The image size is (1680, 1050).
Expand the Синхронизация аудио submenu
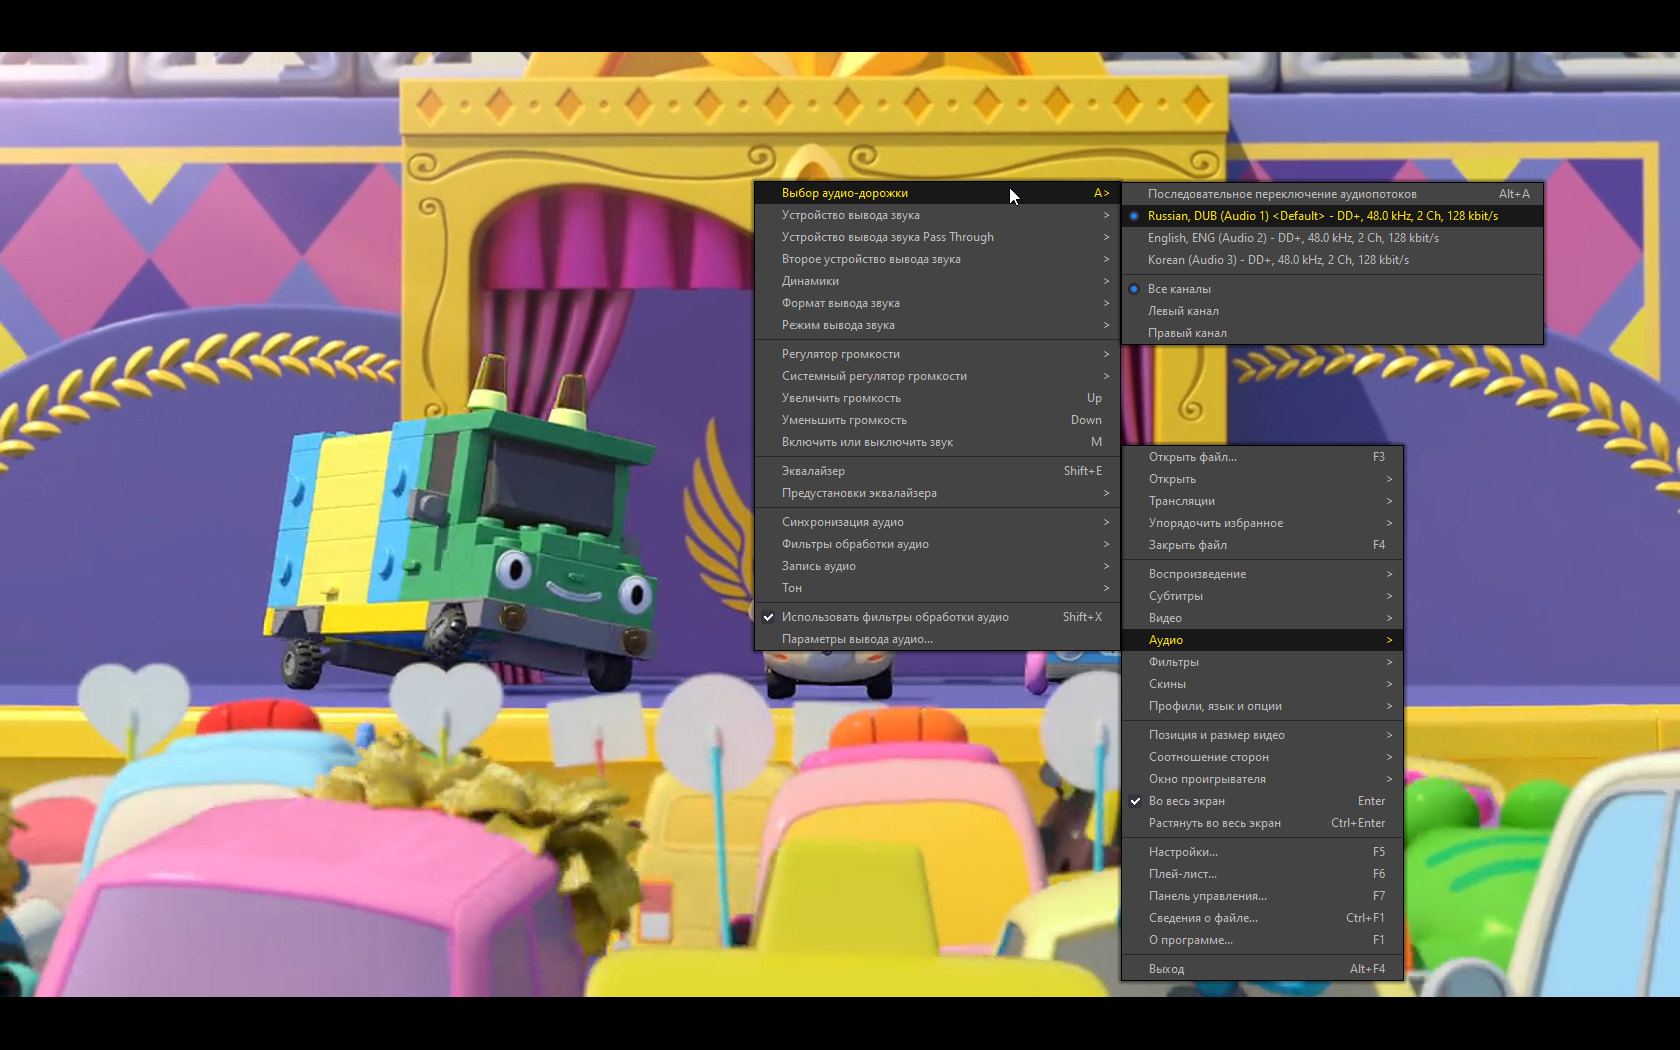(843, 522)
